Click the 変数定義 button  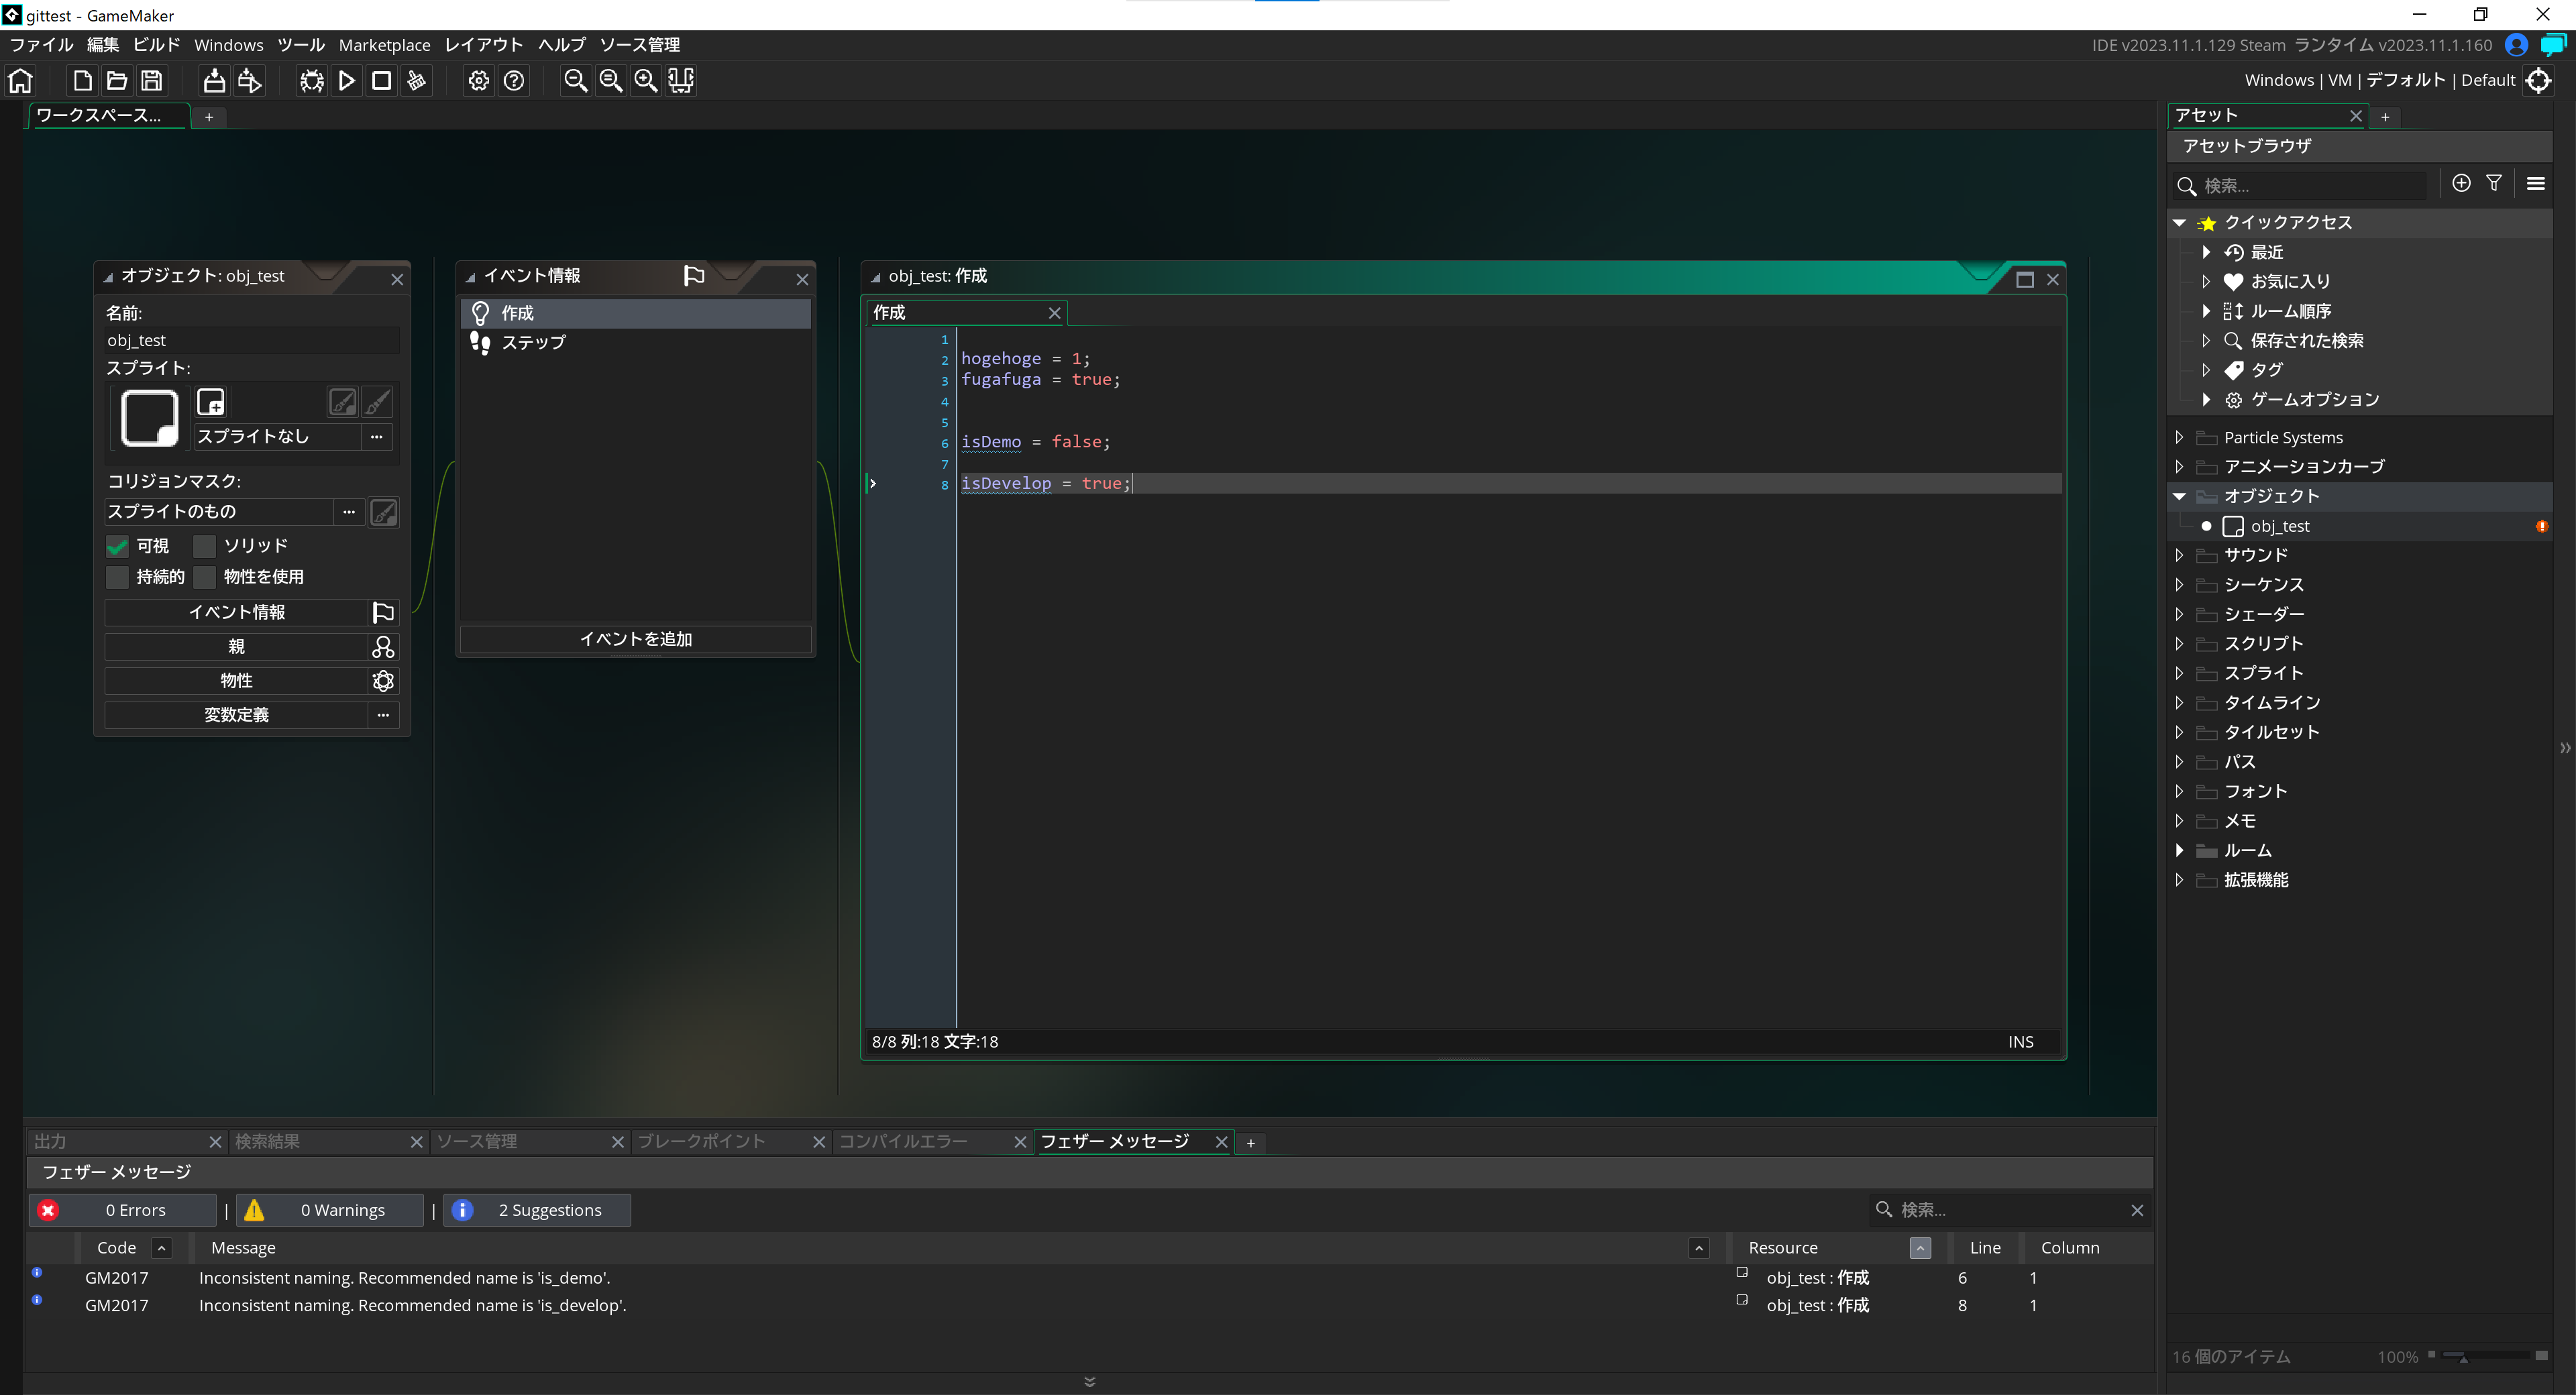click(237, 715)
